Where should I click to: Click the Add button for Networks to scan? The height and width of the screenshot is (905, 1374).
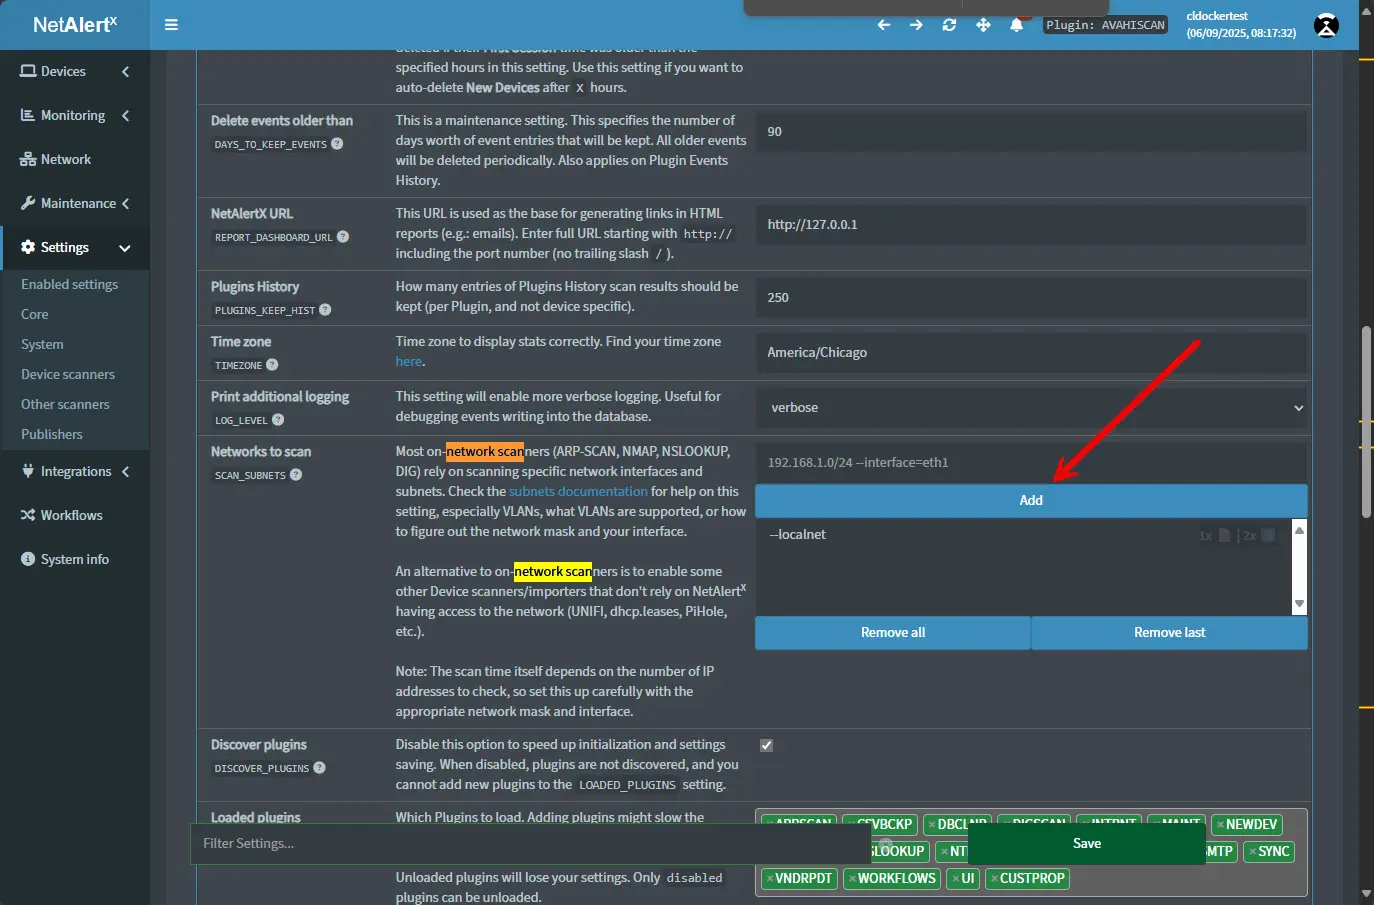(1031, 501)
